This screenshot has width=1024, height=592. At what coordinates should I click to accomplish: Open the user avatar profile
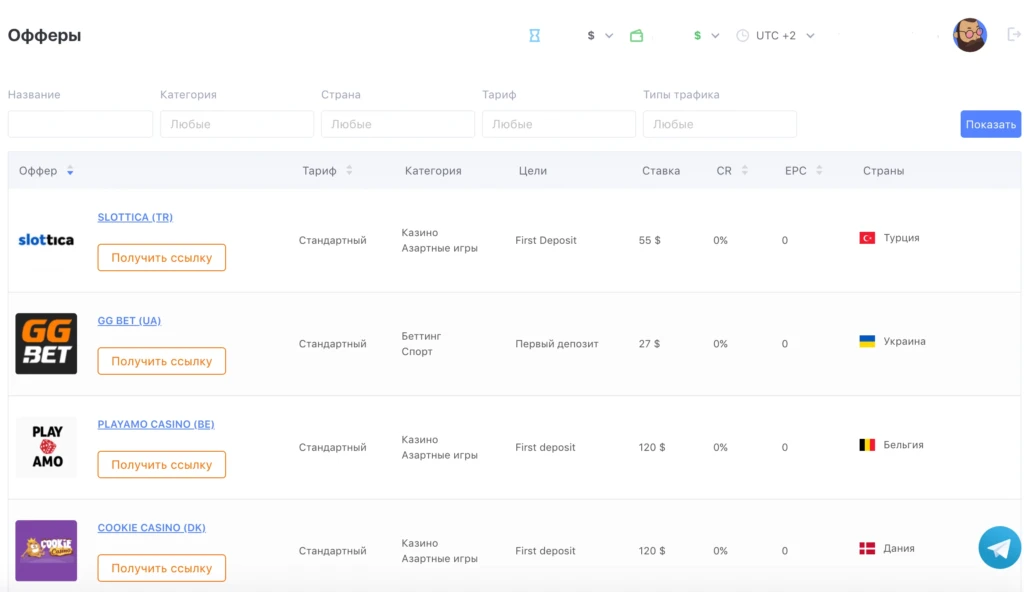(970, 35)
